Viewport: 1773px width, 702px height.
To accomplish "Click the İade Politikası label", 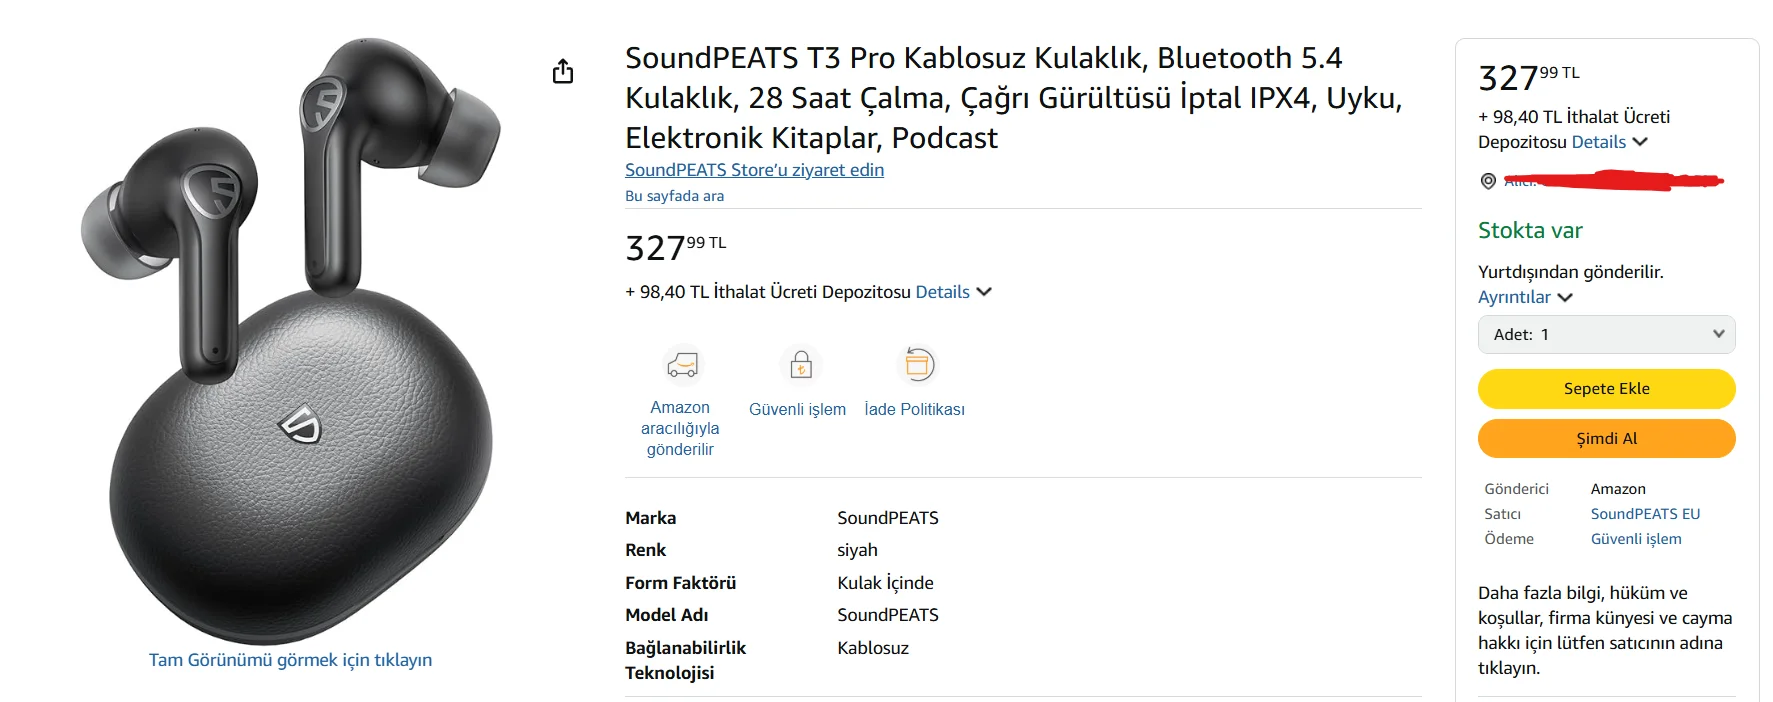I will coord(914,409).
